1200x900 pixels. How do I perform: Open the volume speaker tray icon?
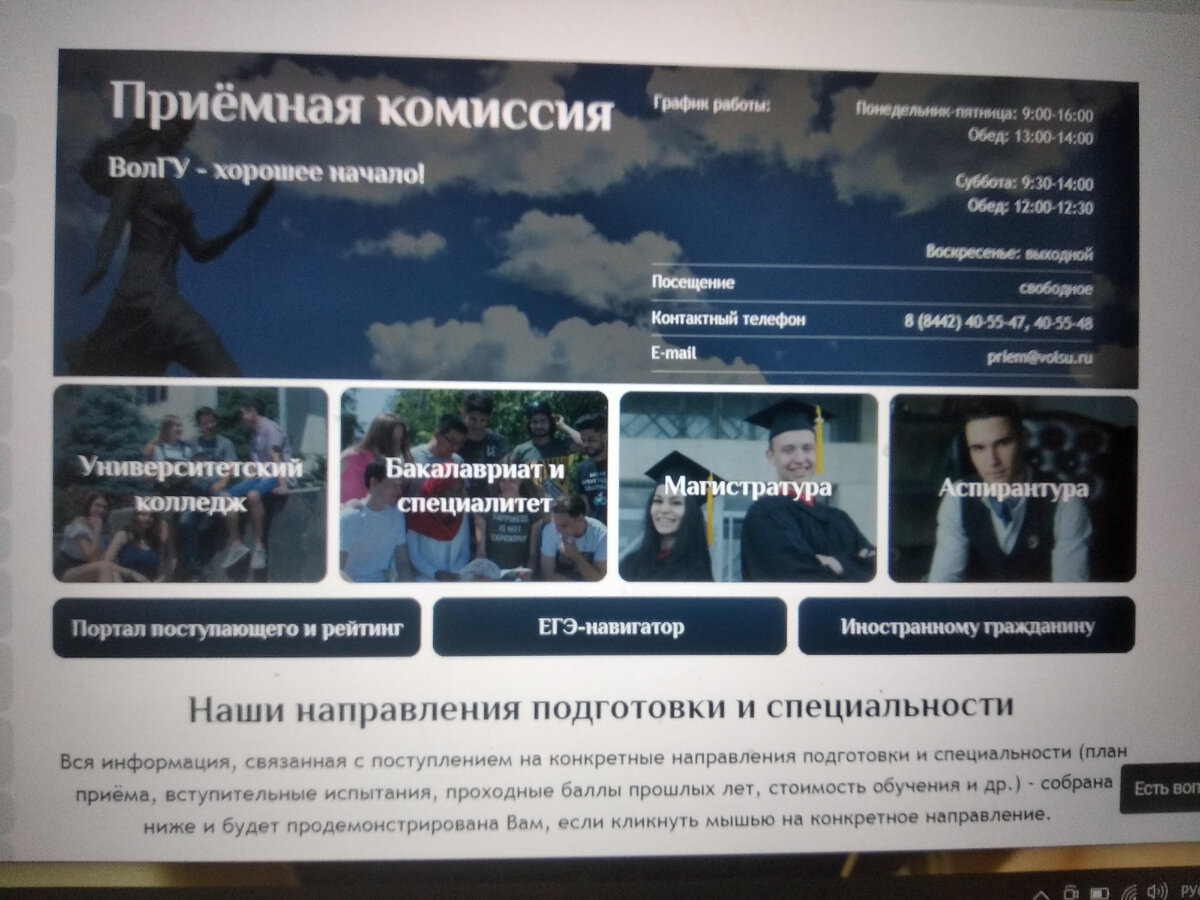point(1158,889)
